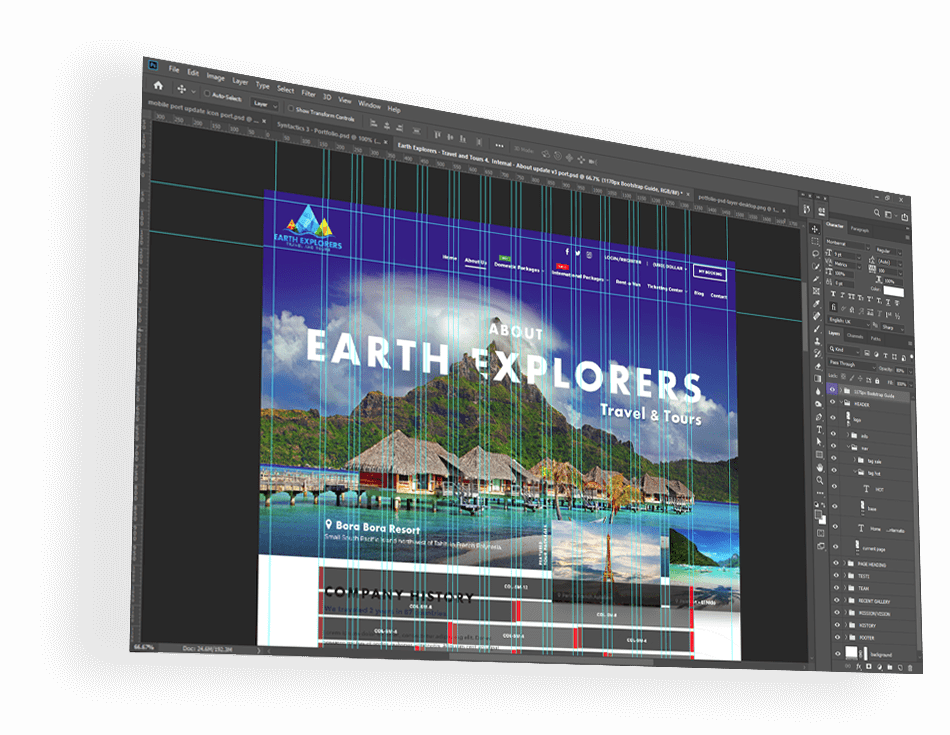Click the 66.67% zoom level field

point(144,647)
